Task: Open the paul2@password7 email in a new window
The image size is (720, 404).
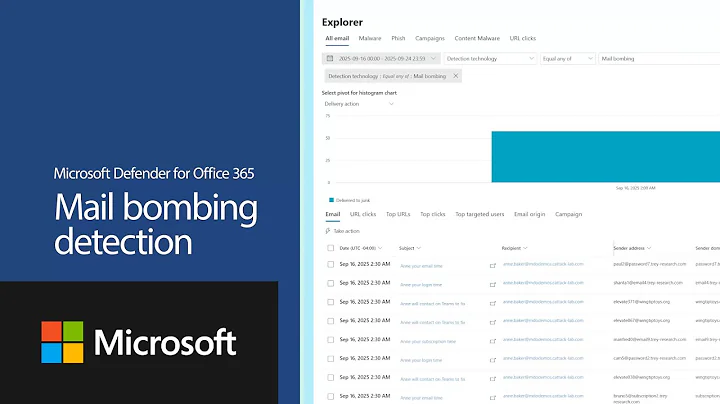Action: [x=493, y=266]
